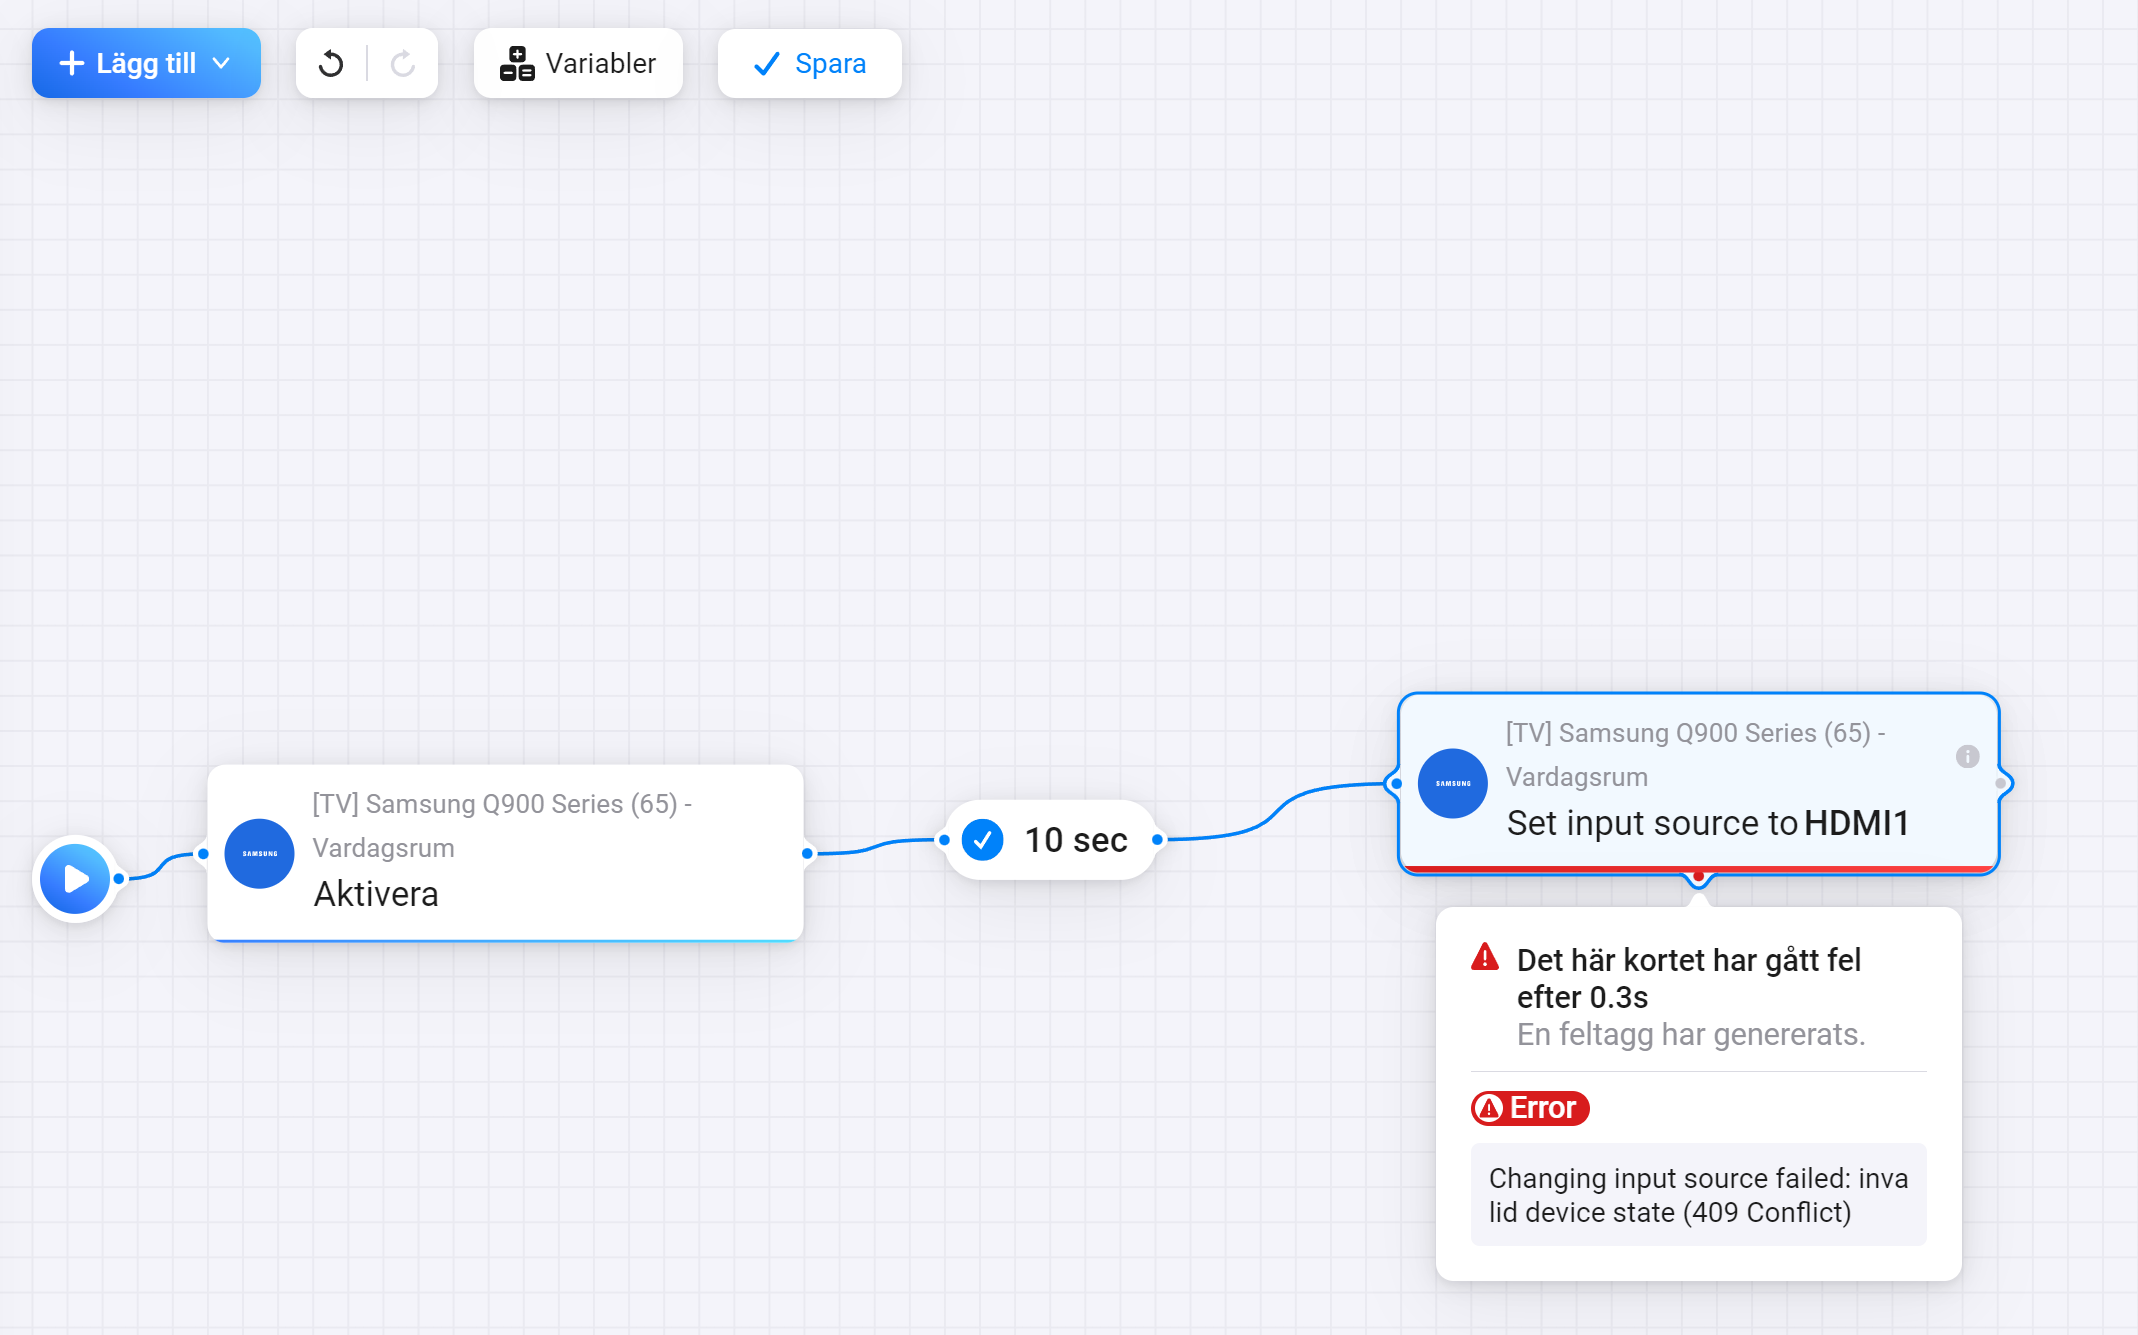This screenshot has width=2138, height=1335.
Task: Click output connector on HDMI1 card right edge
Action: pyautogui.click(x=2000, y=783)
